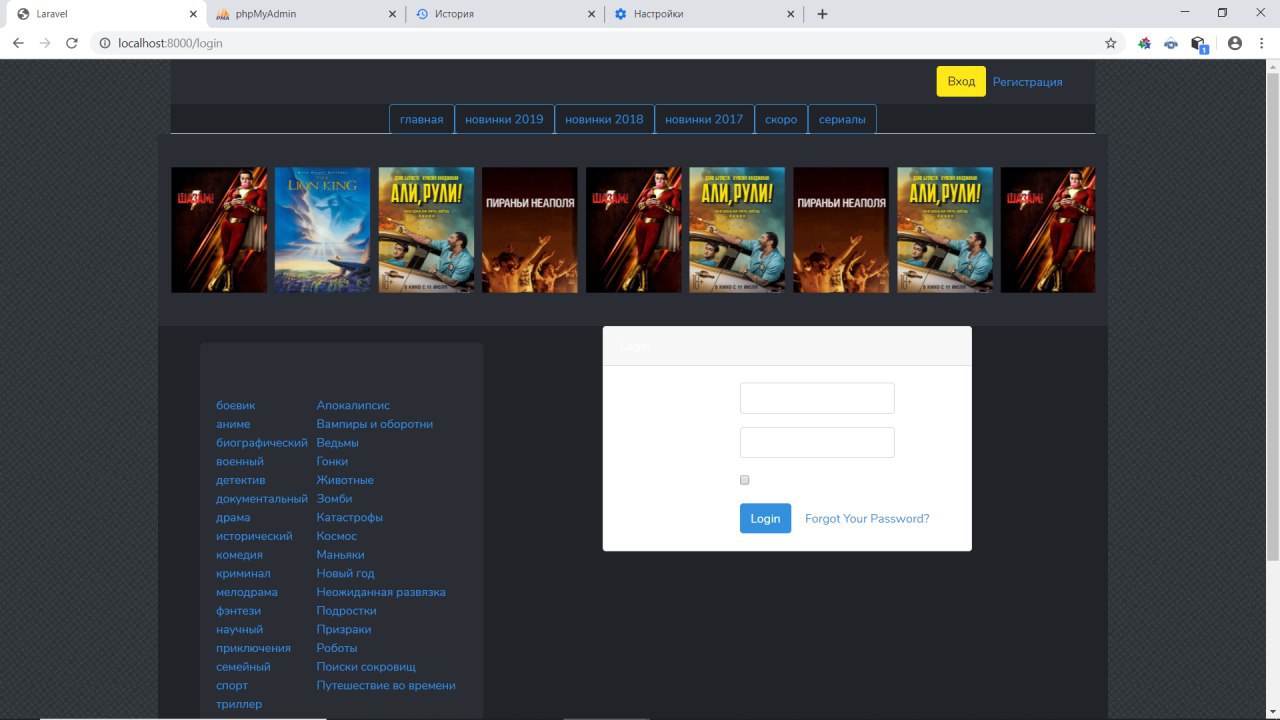Click the browser Forward arrow
Viewport: 1280px width, 720px height.
point(44,43)
